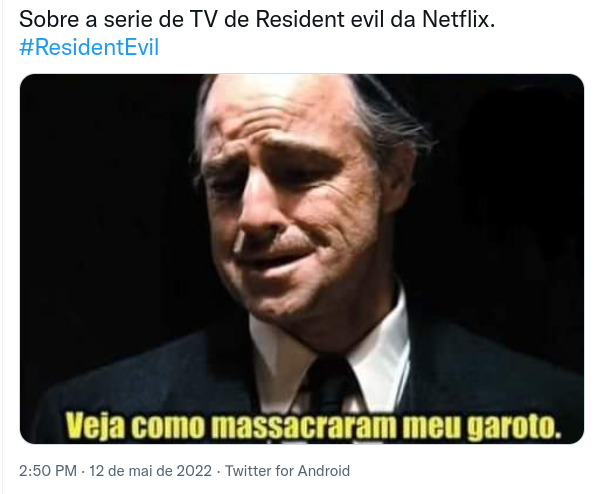Click the date 12 de mai de 2022

150,471
